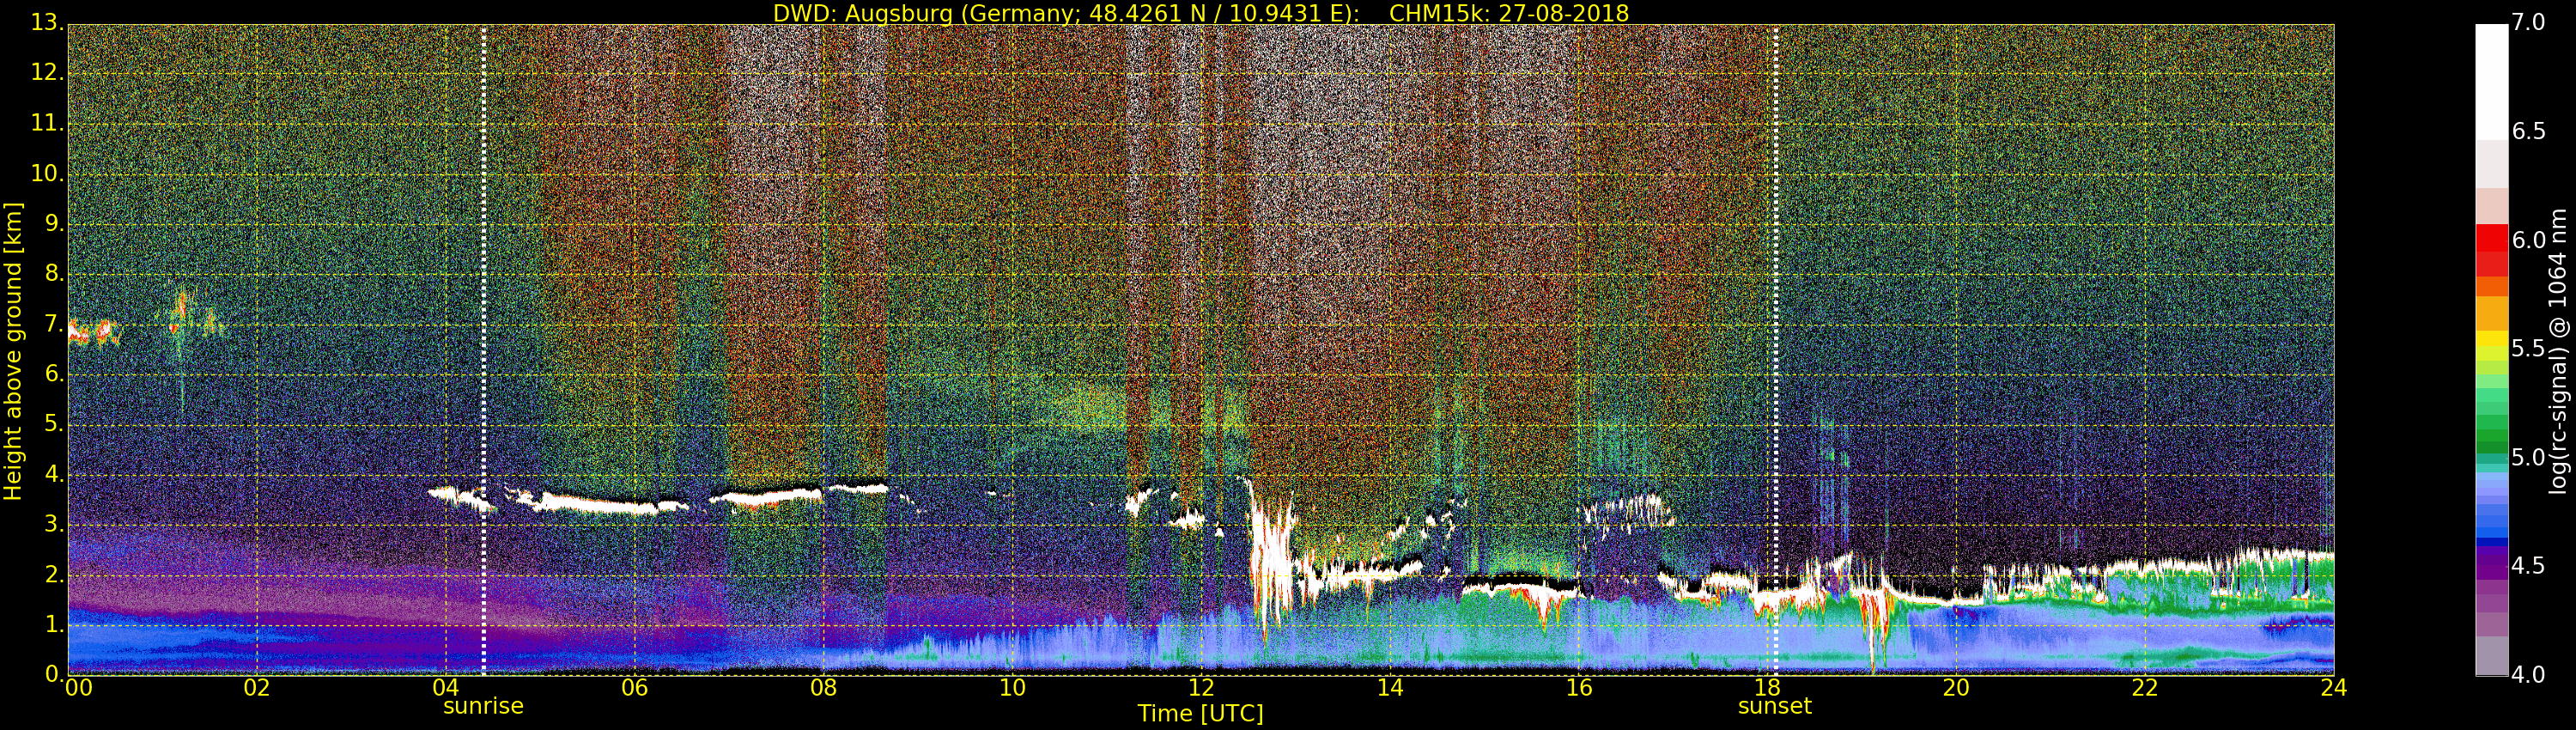The image size is (2576, 730).
Task: Click the '9.' height tick label
Action: tap(54, 223)
